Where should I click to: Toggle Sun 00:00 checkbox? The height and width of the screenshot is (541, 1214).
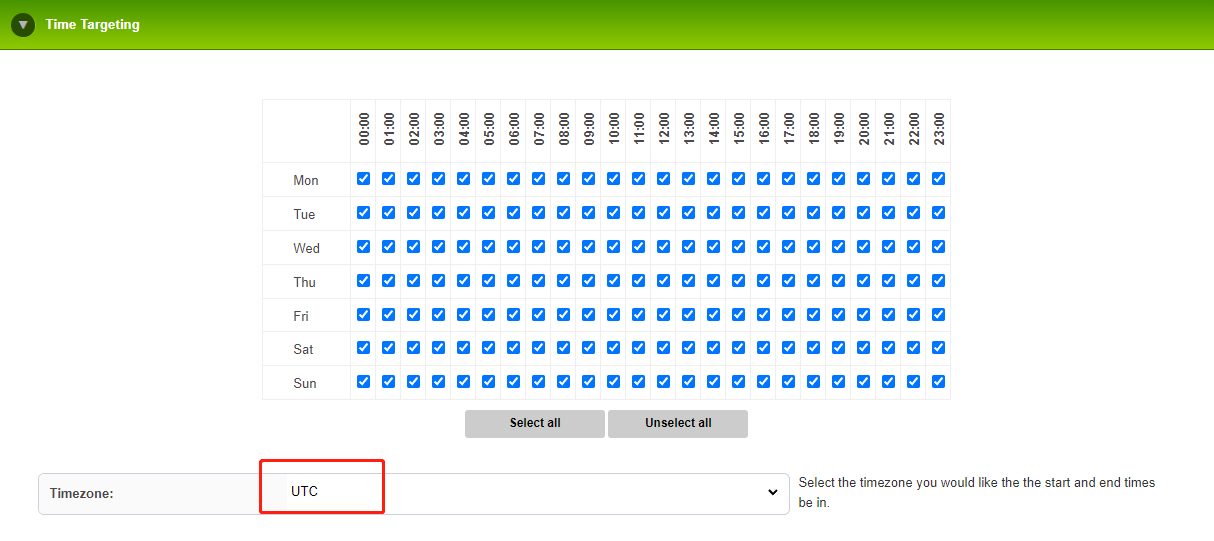(x=363, y=382)
